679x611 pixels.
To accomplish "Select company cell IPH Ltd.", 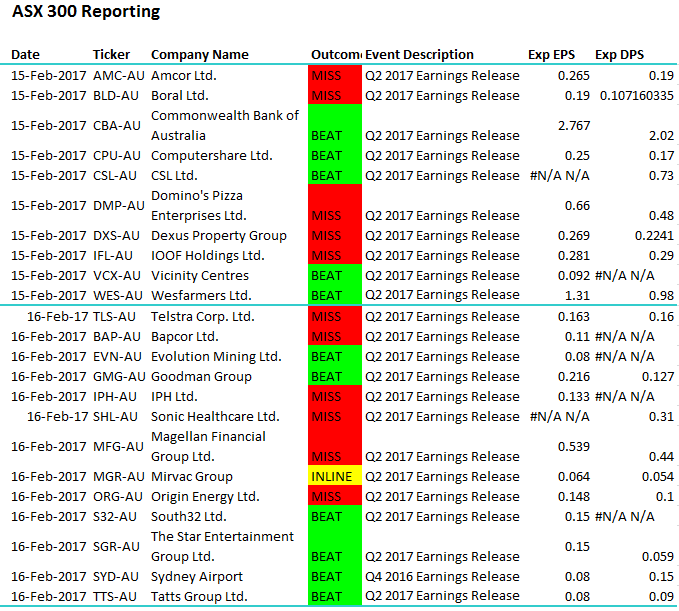I will tap(174, 397).
